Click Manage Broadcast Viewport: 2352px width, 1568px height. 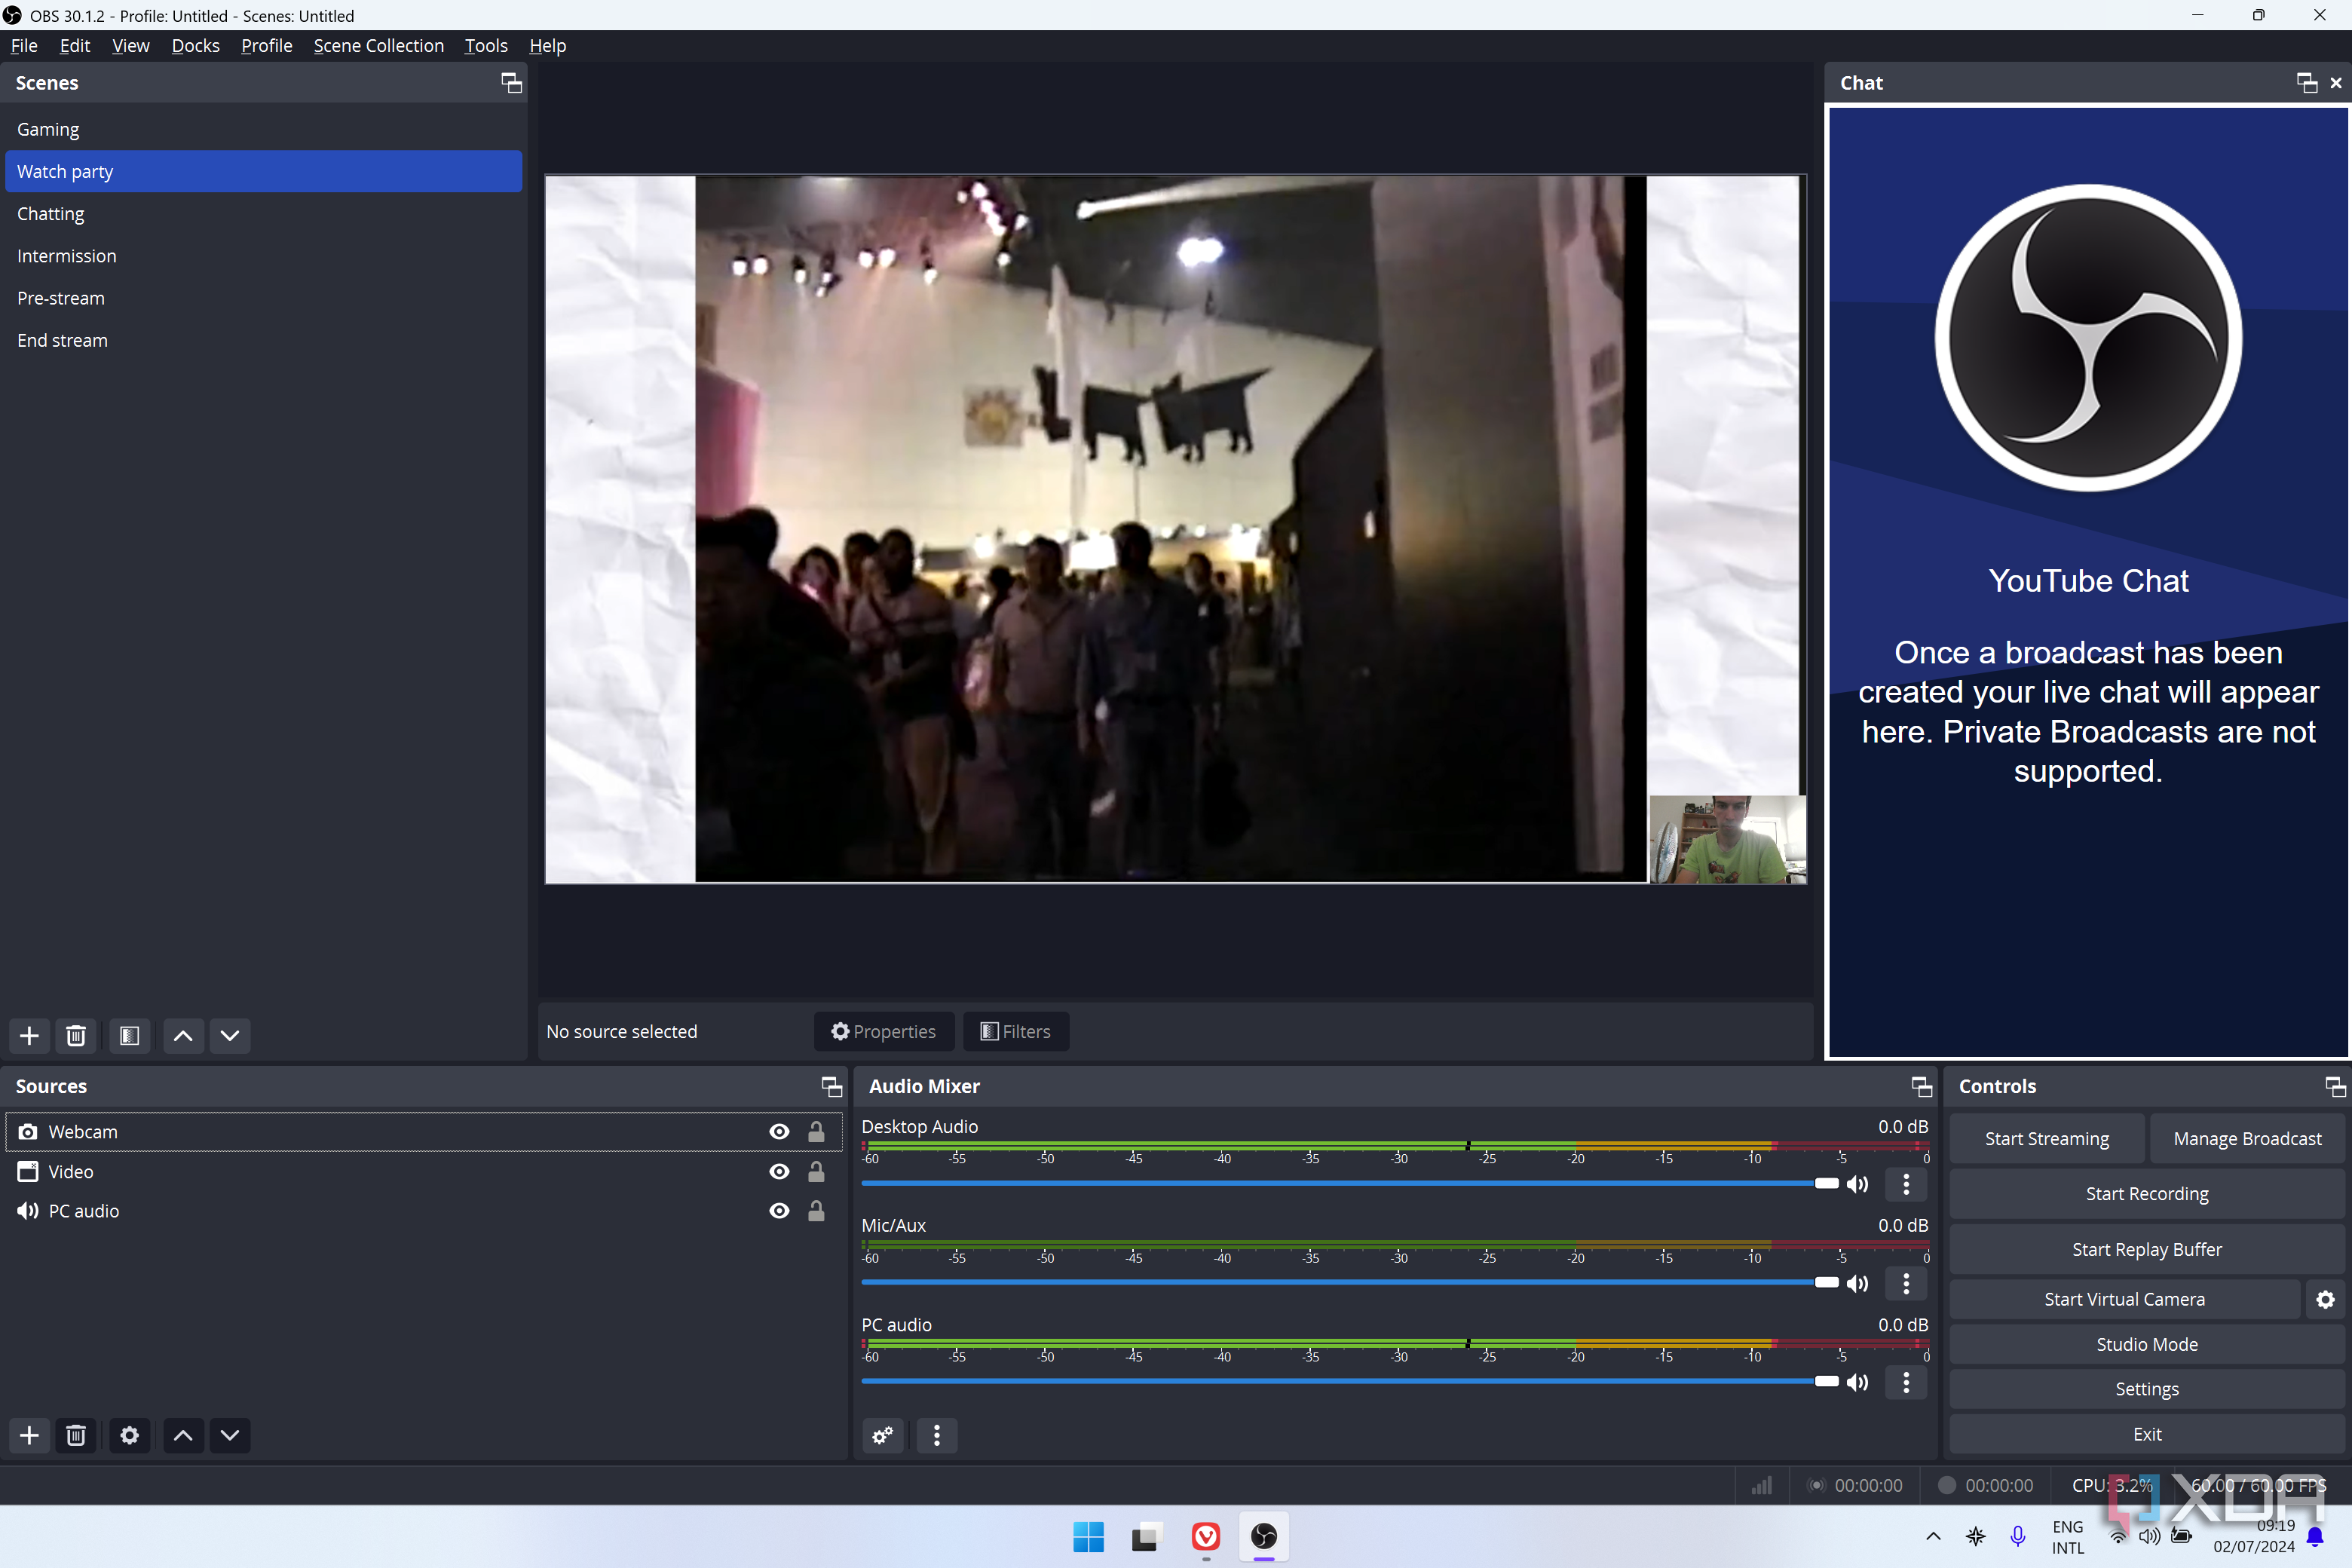2247,1138
